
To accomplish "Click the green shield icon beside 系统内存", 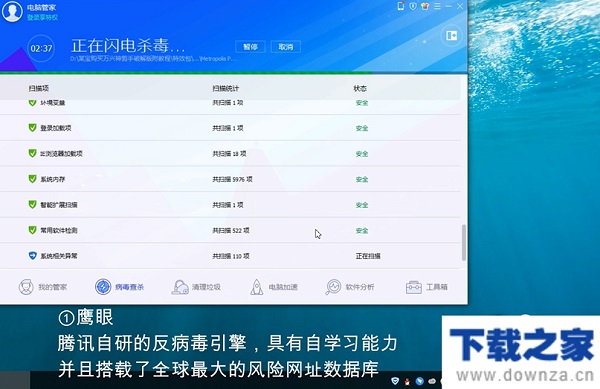I will point(33,179).
